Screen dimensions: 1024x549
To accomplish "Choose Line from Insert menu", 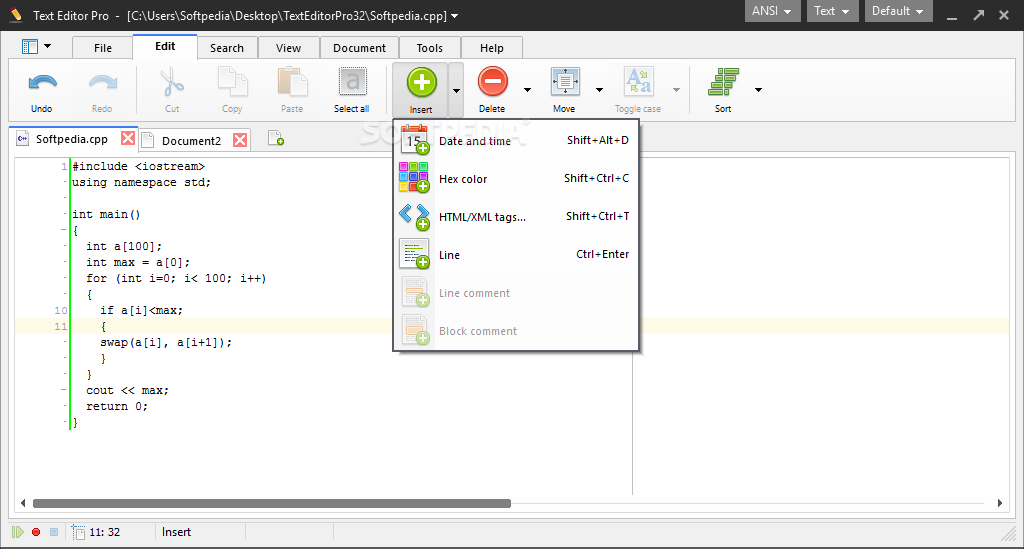I will click(x=516, y=255).
